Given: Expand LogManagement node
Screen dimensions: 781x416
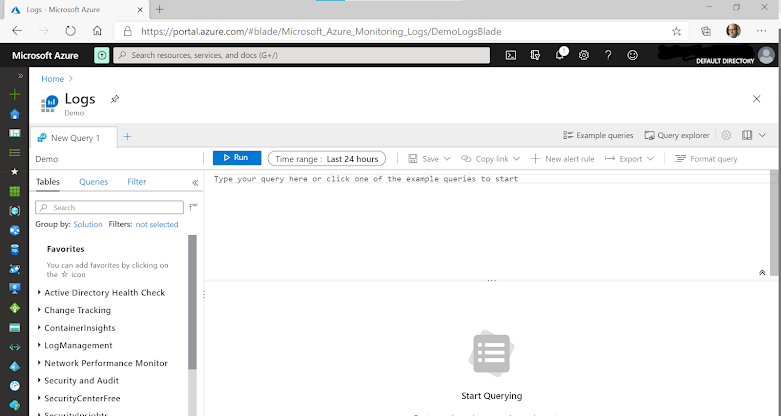Looking at the screenshot, I should coord(39,345).
